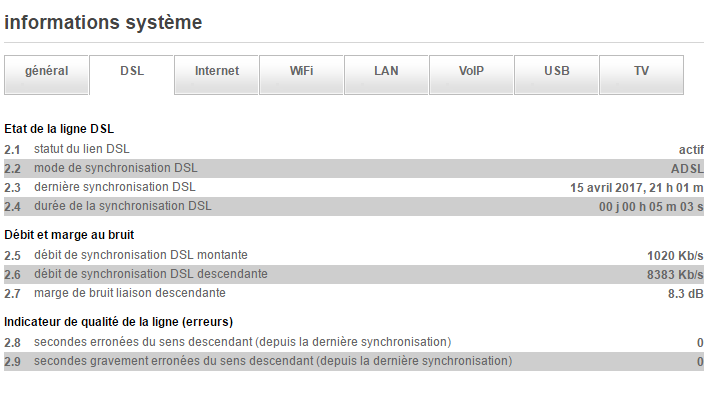Switch to the VoIP tab
The image size is (716, 403).
(471, 72)
